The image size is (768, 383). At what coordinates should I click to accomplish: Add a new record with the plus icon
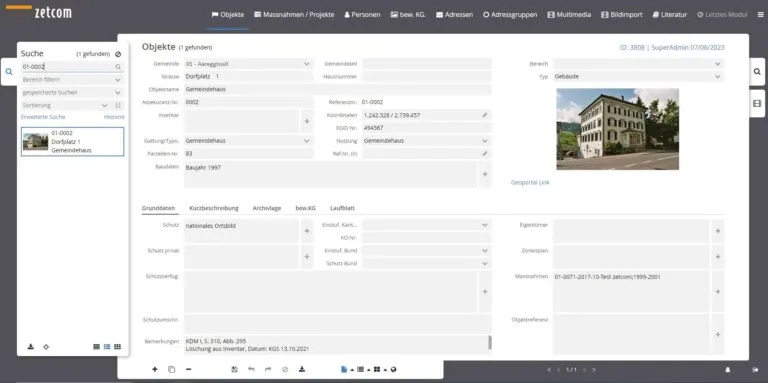pyautogui.click(x=155, y=369)
